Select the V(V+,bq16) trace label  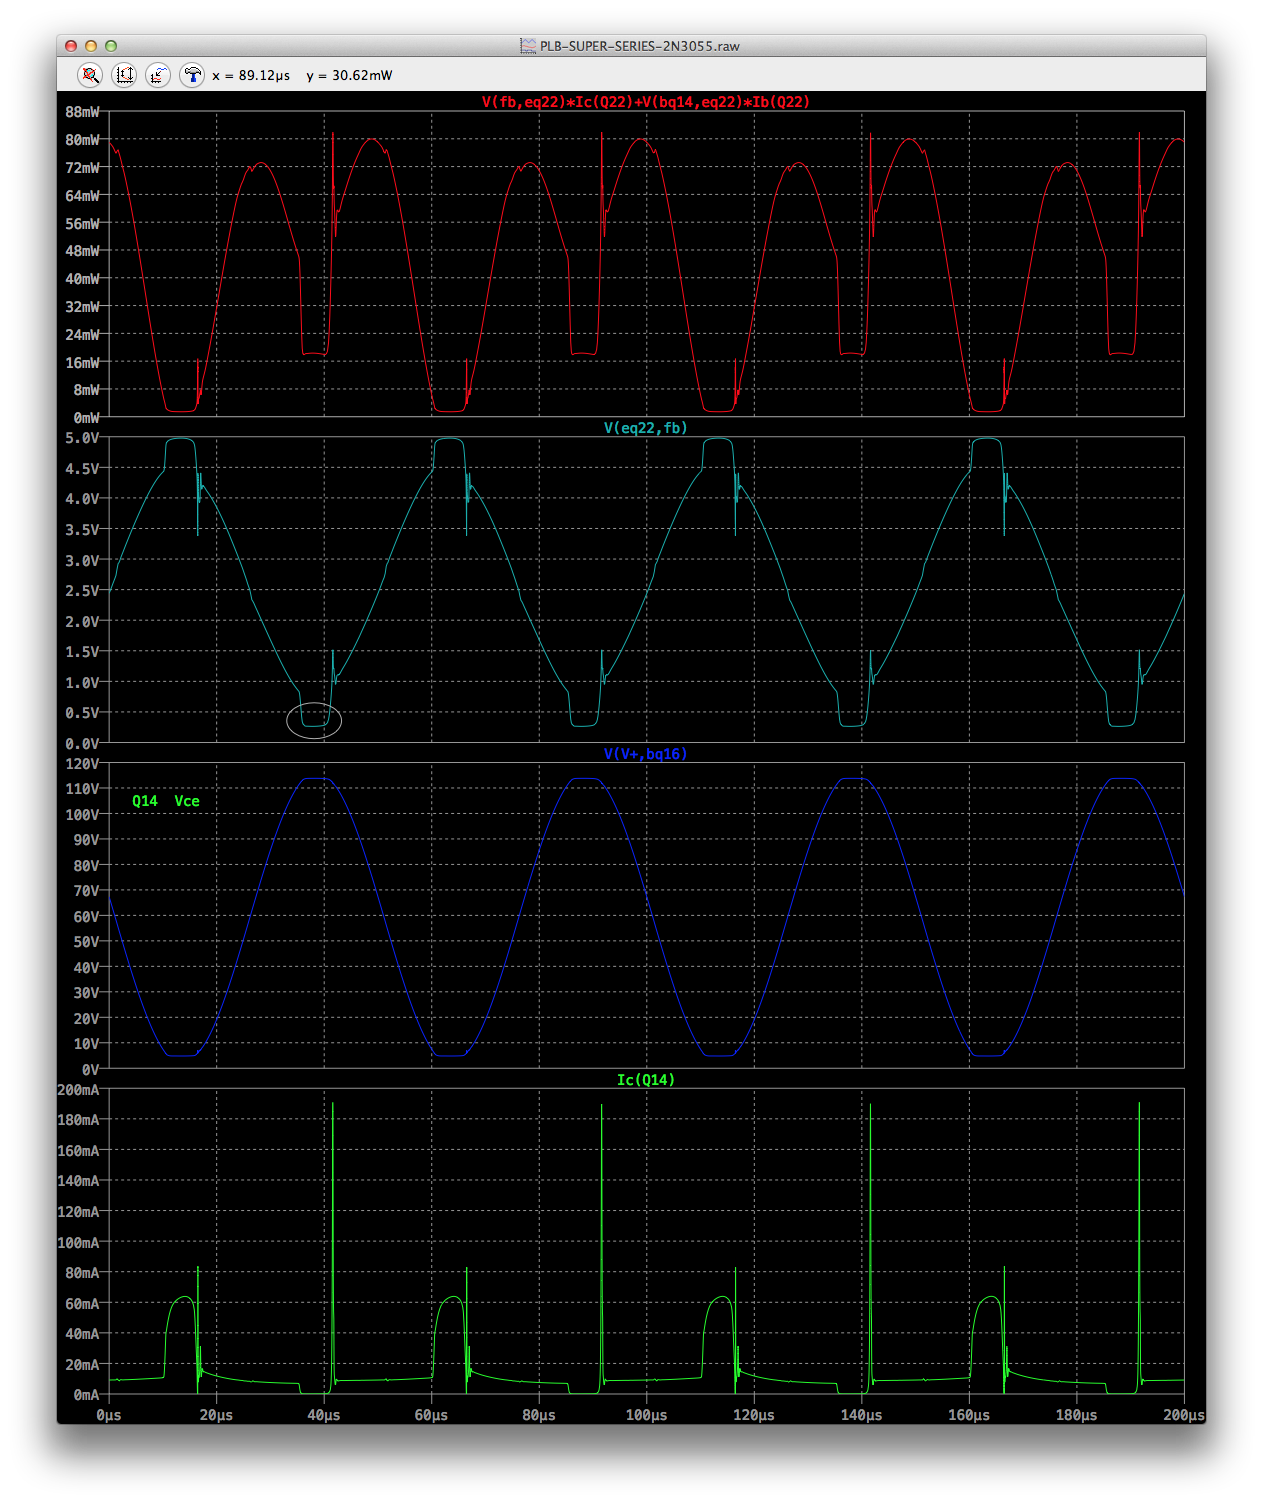point(646,754)
